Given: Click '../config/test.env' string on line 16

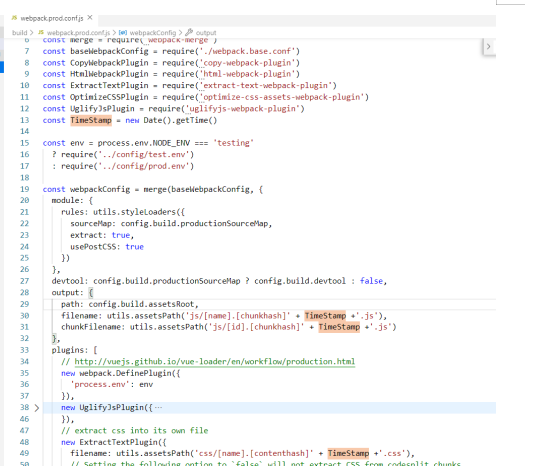Looking at the screenshot, I should [144, 155].
